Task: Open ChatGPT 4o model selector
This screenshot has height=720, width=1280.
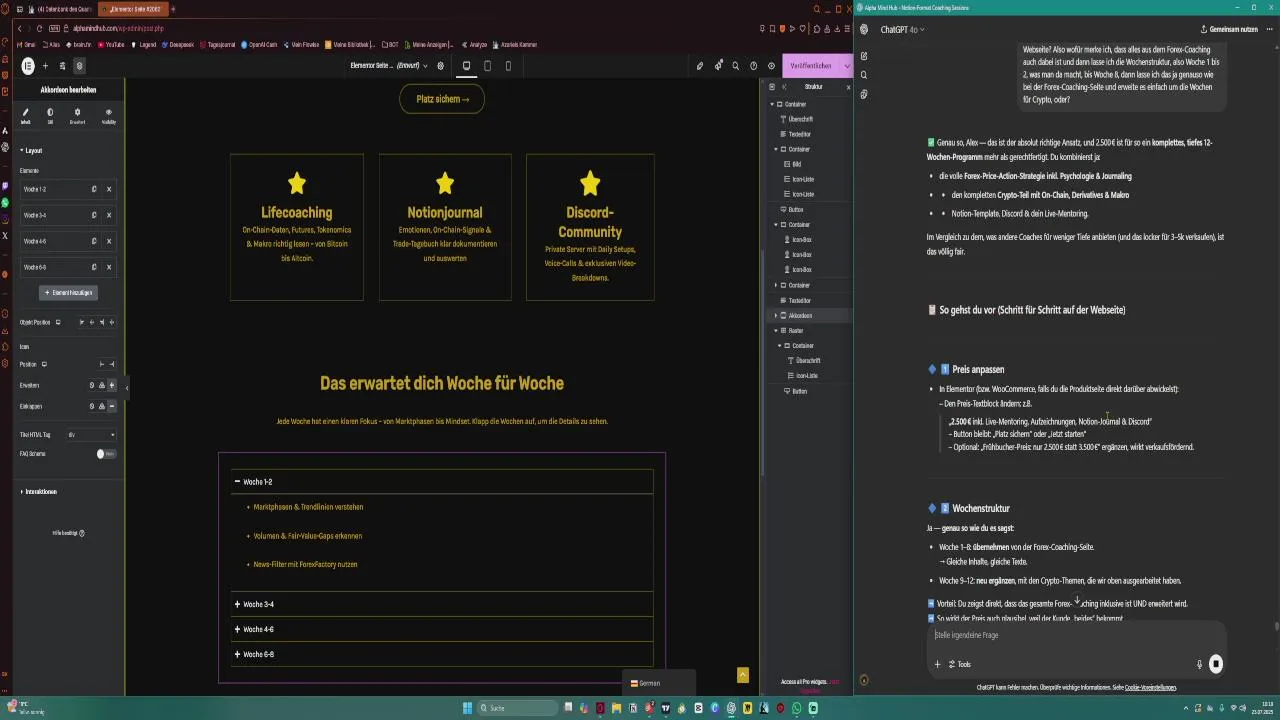Action: tap(902, 30)
